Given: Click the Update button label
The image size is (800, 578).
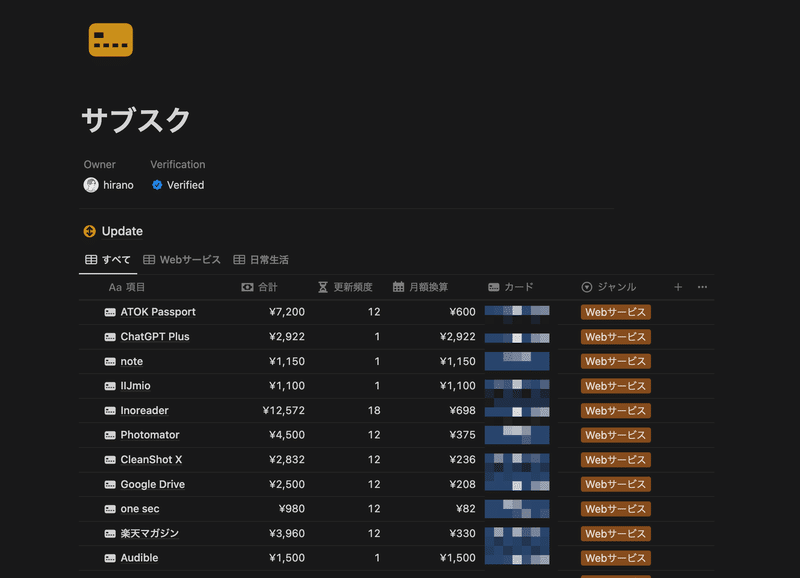Looking at the screenshot, I should pos(122,231).
